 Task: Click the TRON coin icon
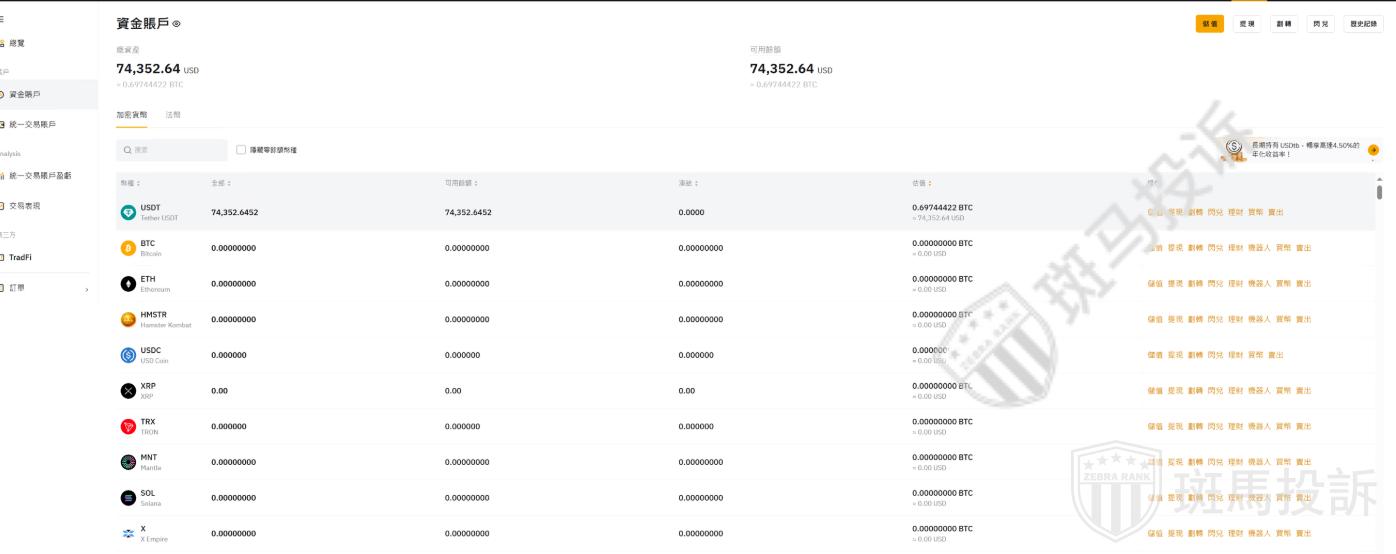128,427
